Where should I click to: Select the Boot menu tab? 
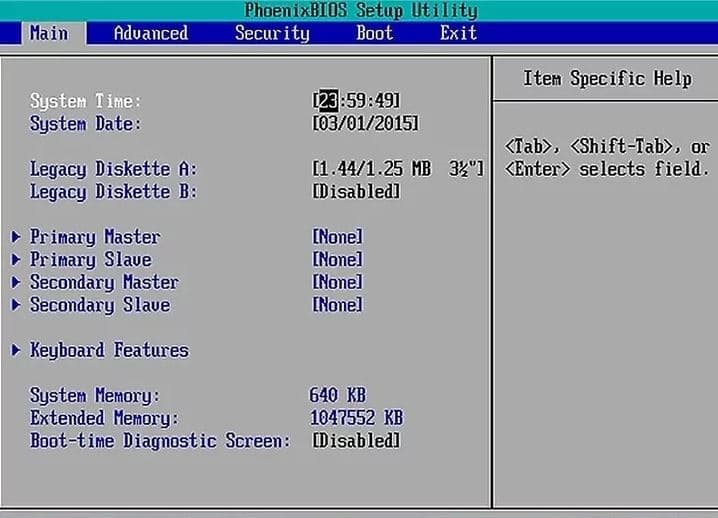pos(374,33)
